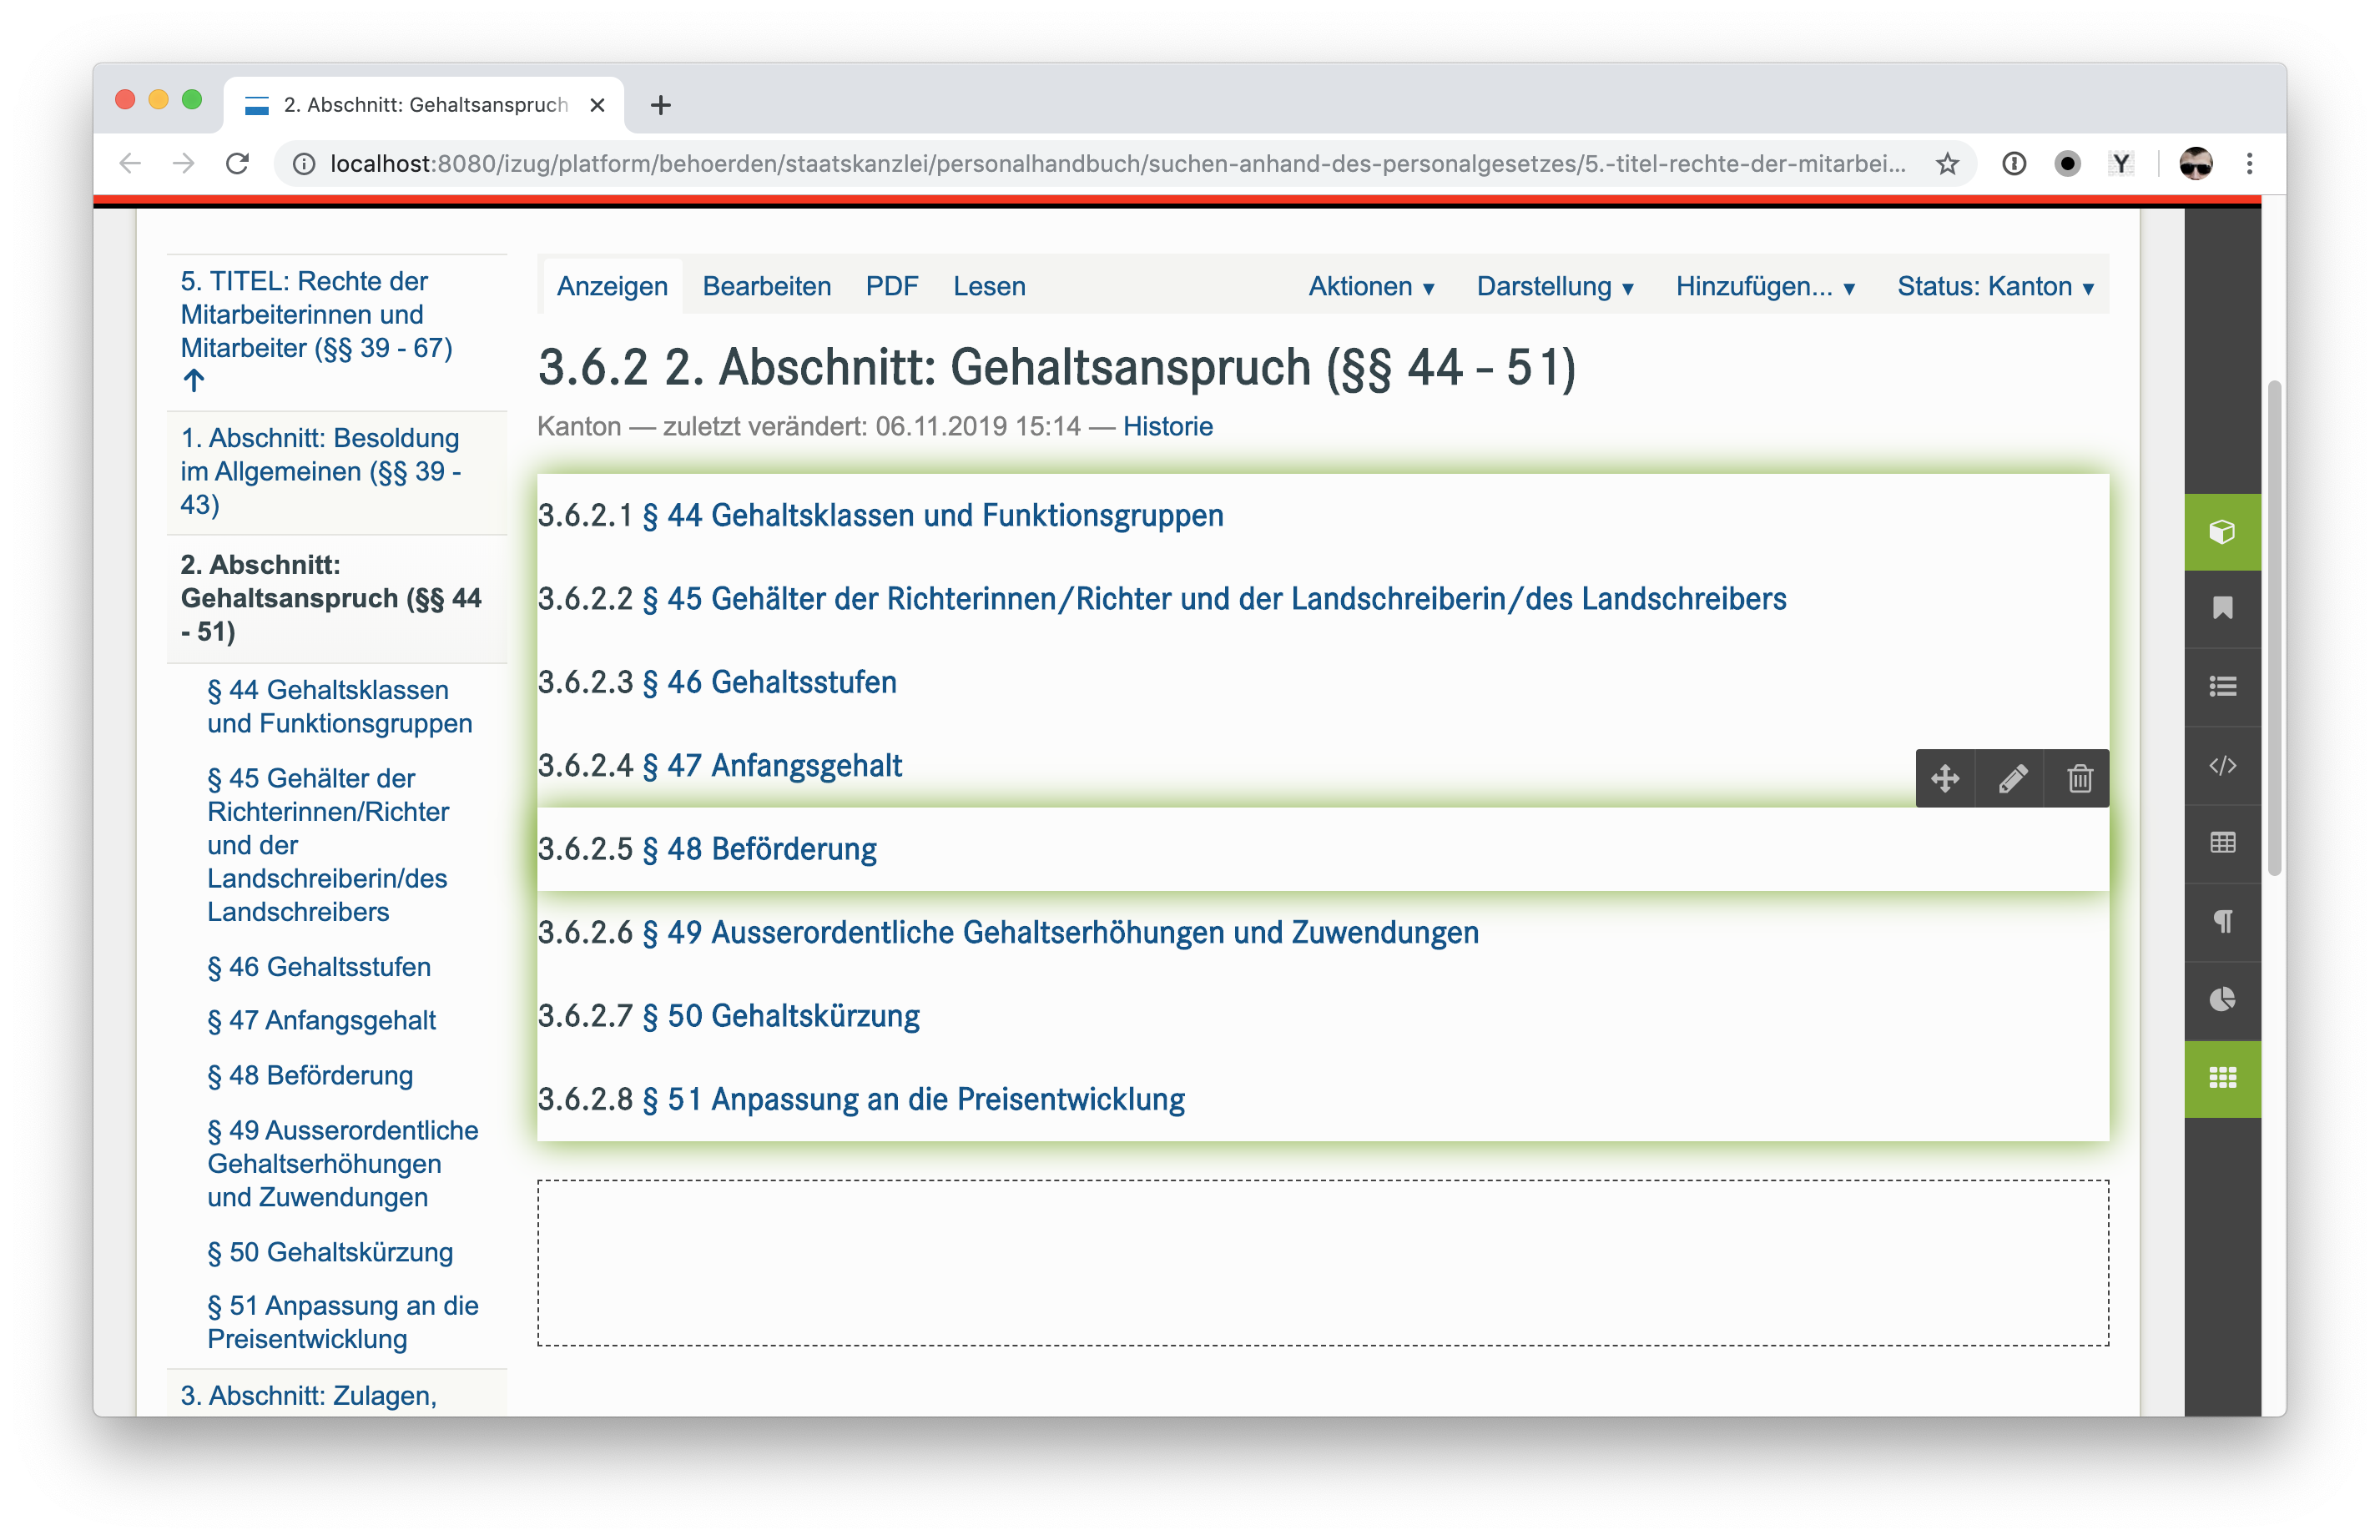Click the browser forward arrow
Image resolution: width=2380 pixels, height=1540 pixels.
pyautogui.click(x=183, y=163)
